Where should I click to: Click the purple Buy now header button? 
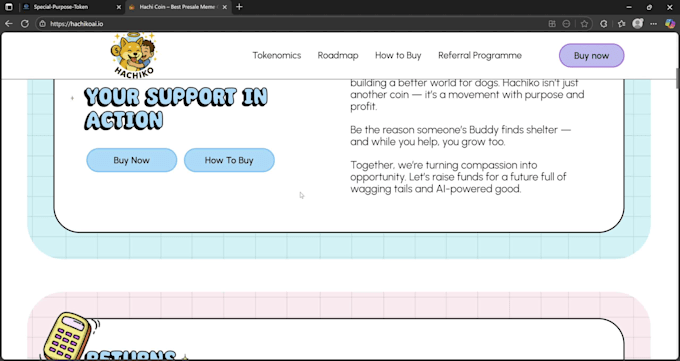(592, 56)
